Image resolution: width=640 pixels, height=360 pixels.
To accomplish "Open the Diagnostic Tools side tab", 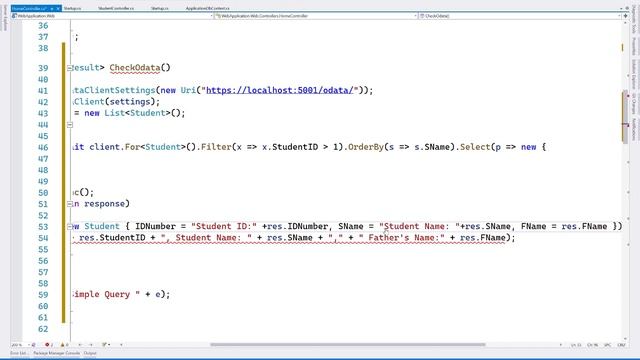I will click(634, 20).
